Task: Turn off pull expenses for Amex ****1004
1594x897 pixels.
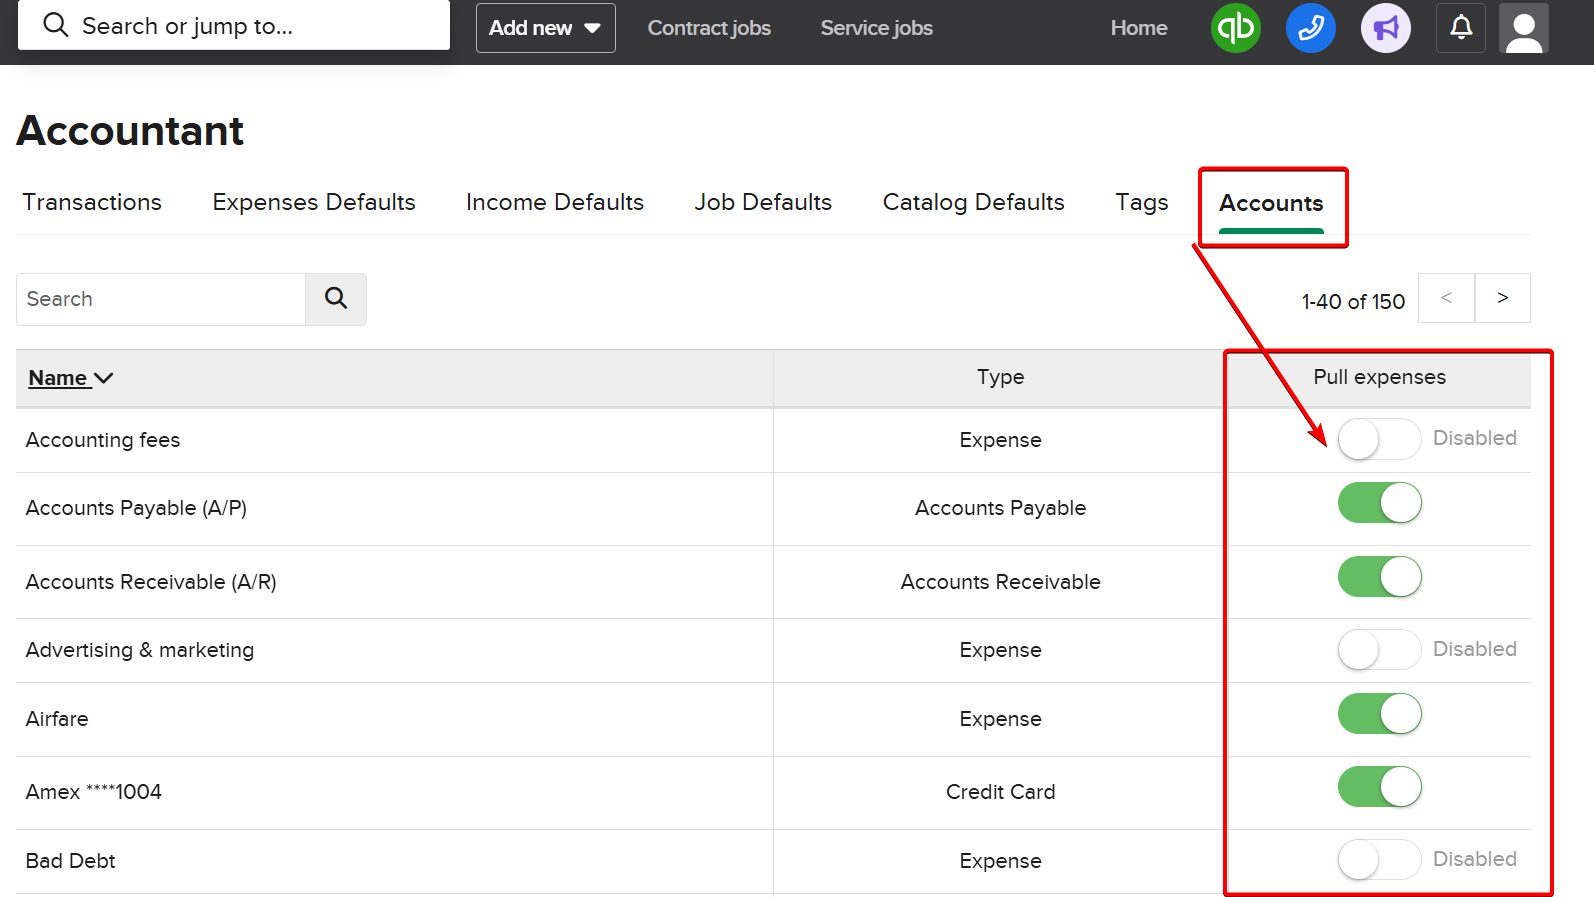Action: (x=1378, y=787)
